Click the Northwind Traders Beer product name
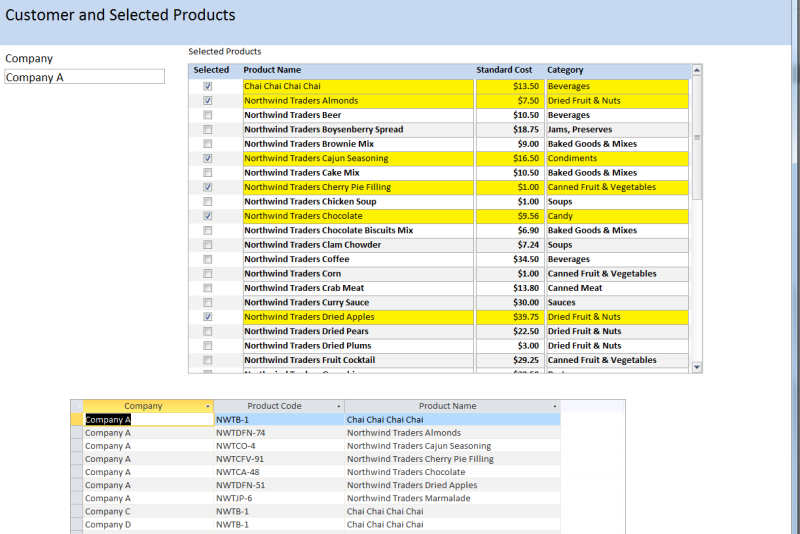Screen dimensions: 800x534 pyautogui.click(x=358, y=115)
